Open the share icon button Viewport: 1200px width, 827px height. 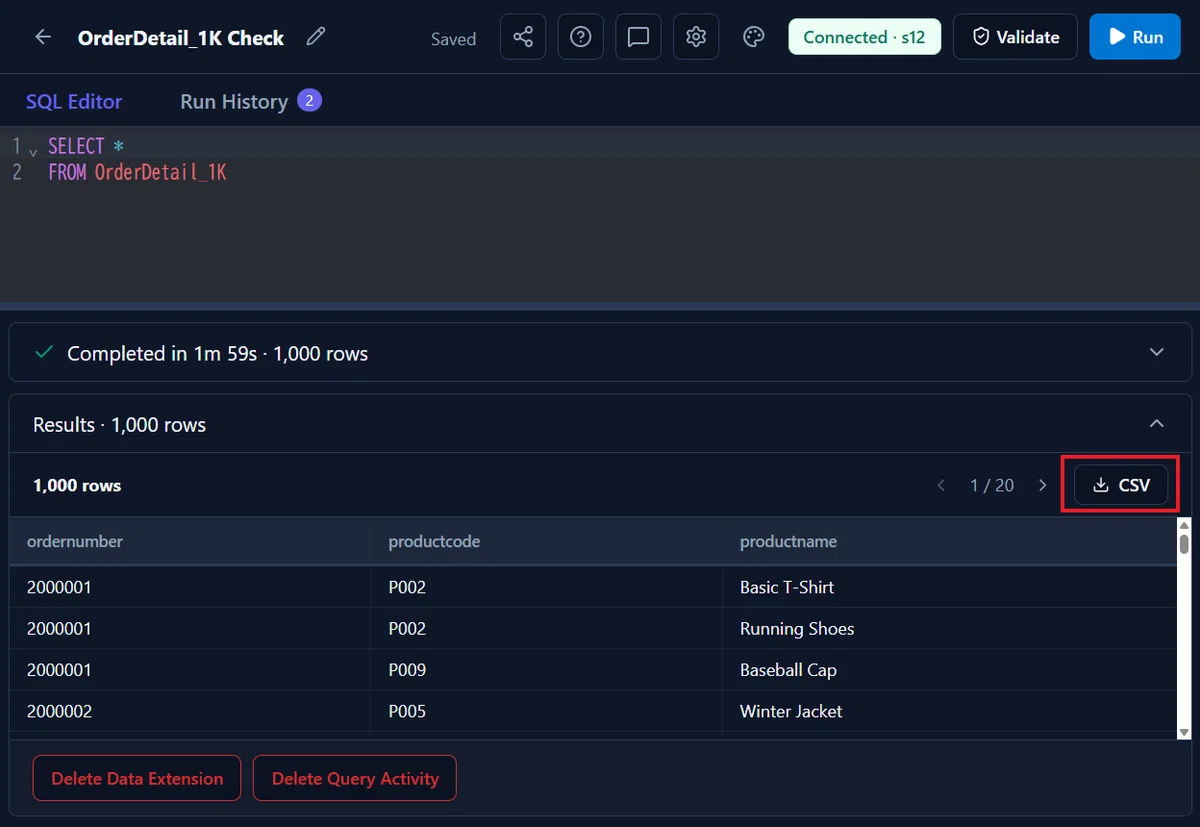pyautogui.click(x=522, y=37)
